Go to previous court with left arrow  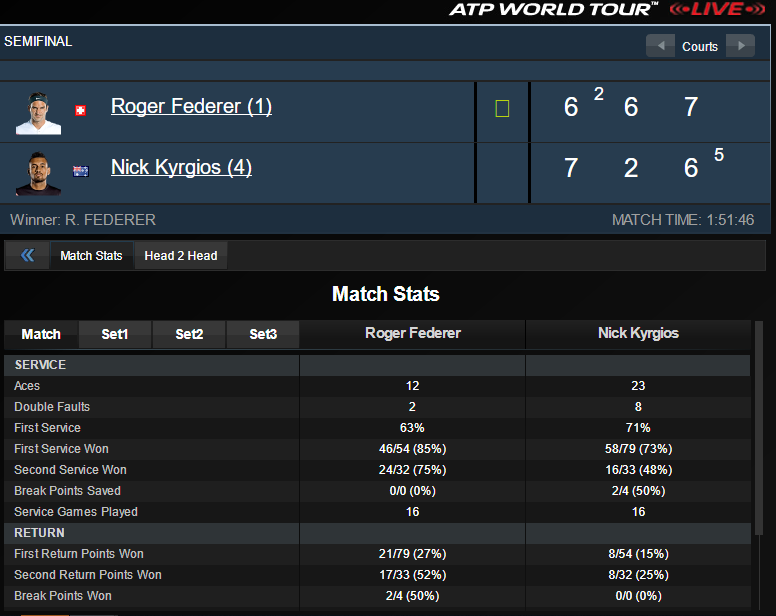[660, 46]
